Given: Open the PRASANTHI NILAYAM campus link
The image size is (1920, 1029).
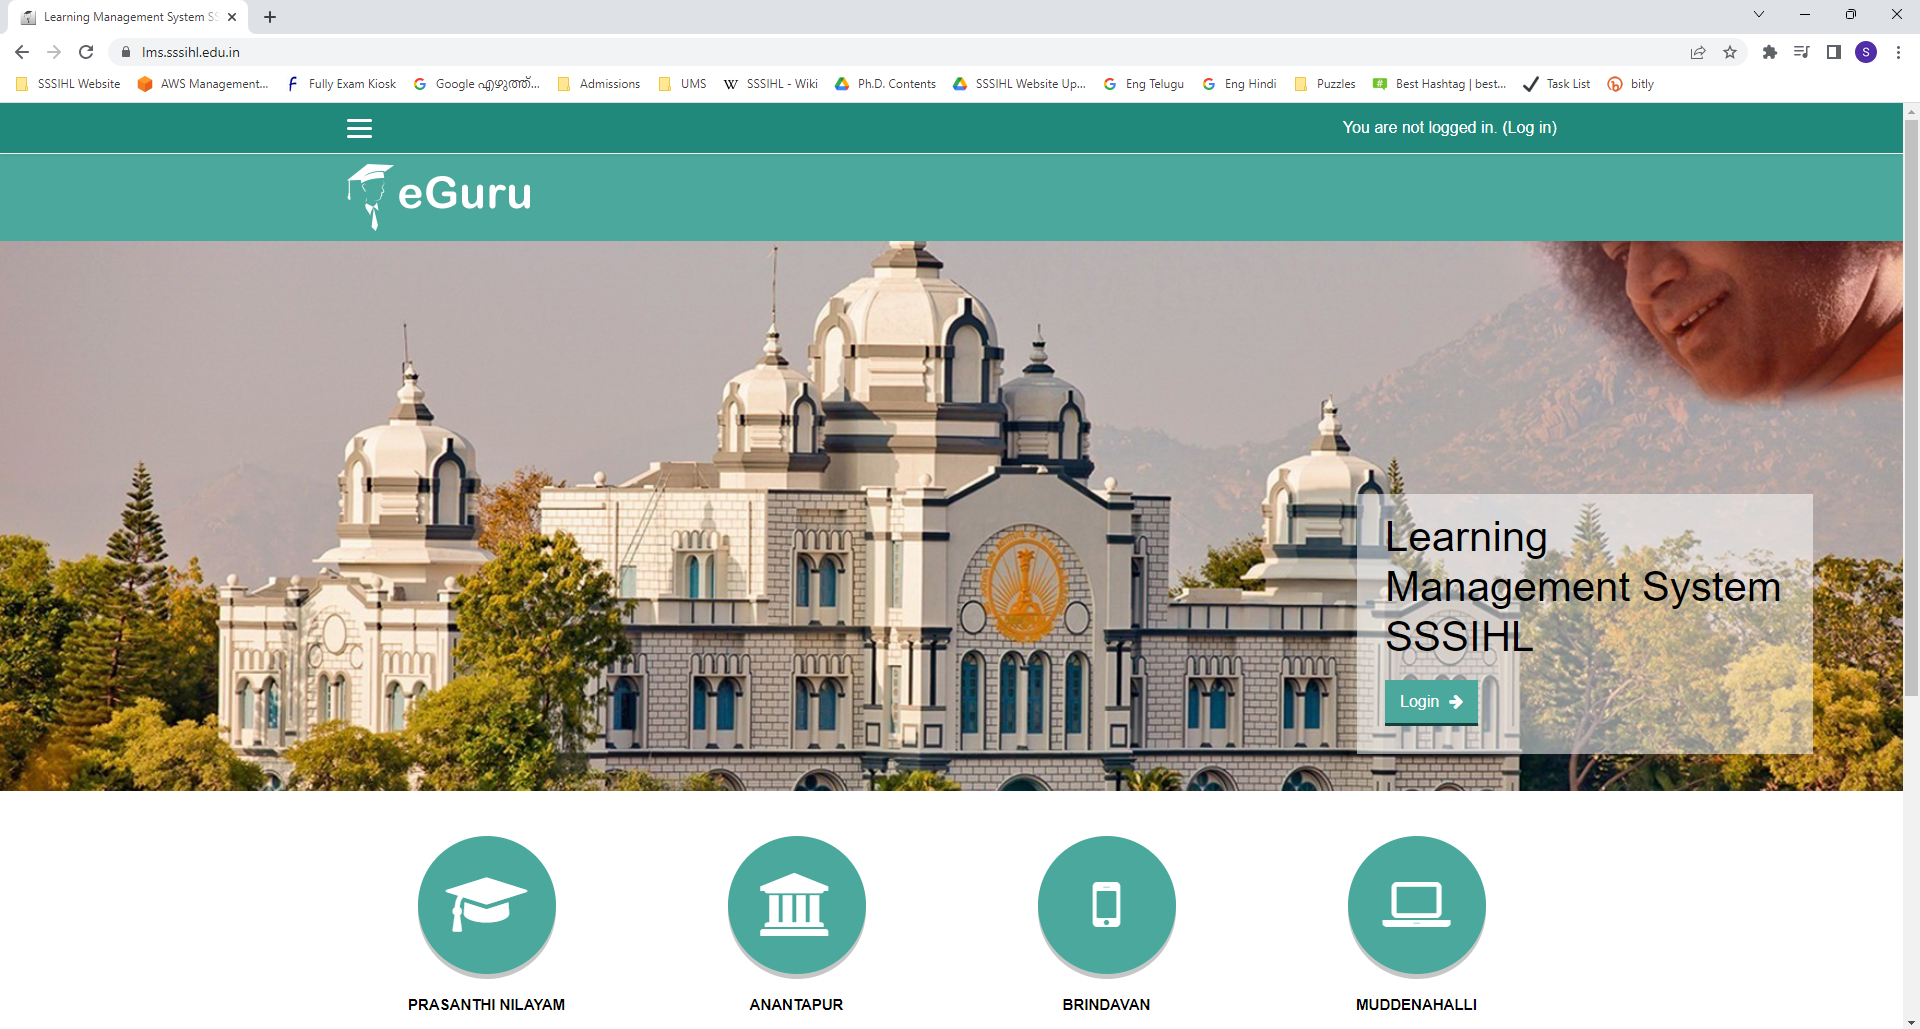Looking at the screenshot, I should click(486, 1004).
